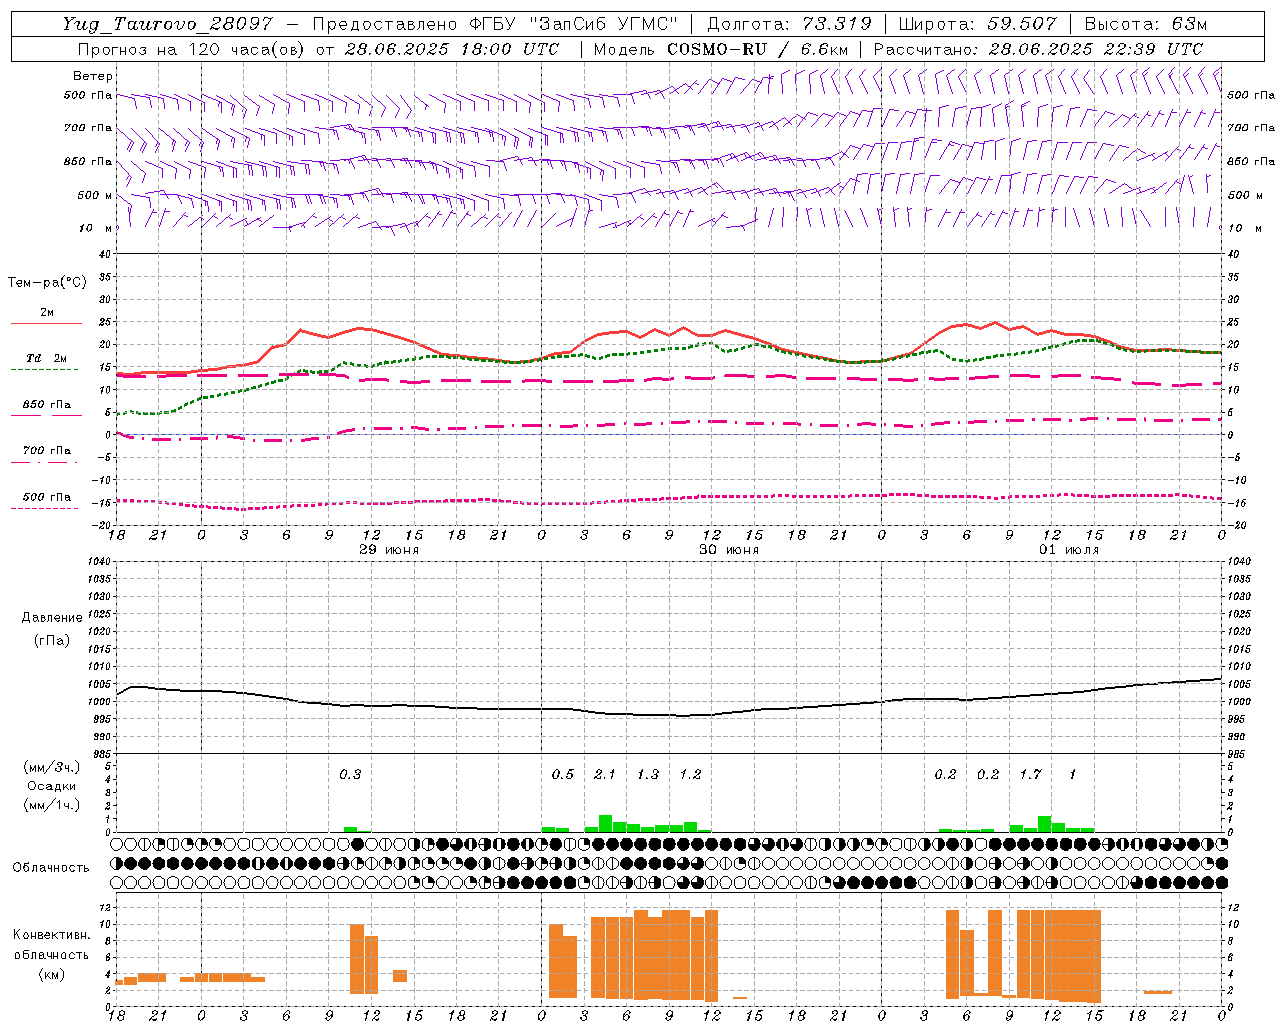1280x1024 pixels.
Task: Click the Облачность cloudiness label
Action: click(51, 867)
